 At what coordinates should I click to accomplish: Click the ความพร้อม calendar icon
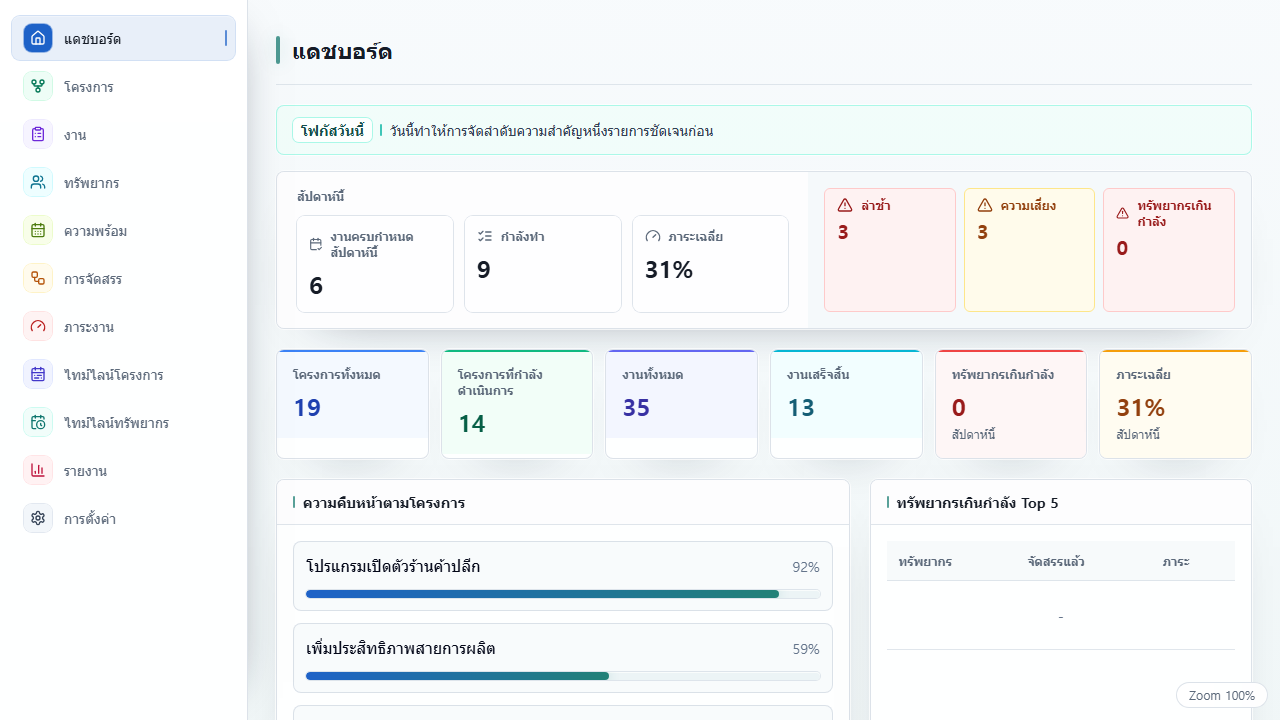[x=38, y=230]
